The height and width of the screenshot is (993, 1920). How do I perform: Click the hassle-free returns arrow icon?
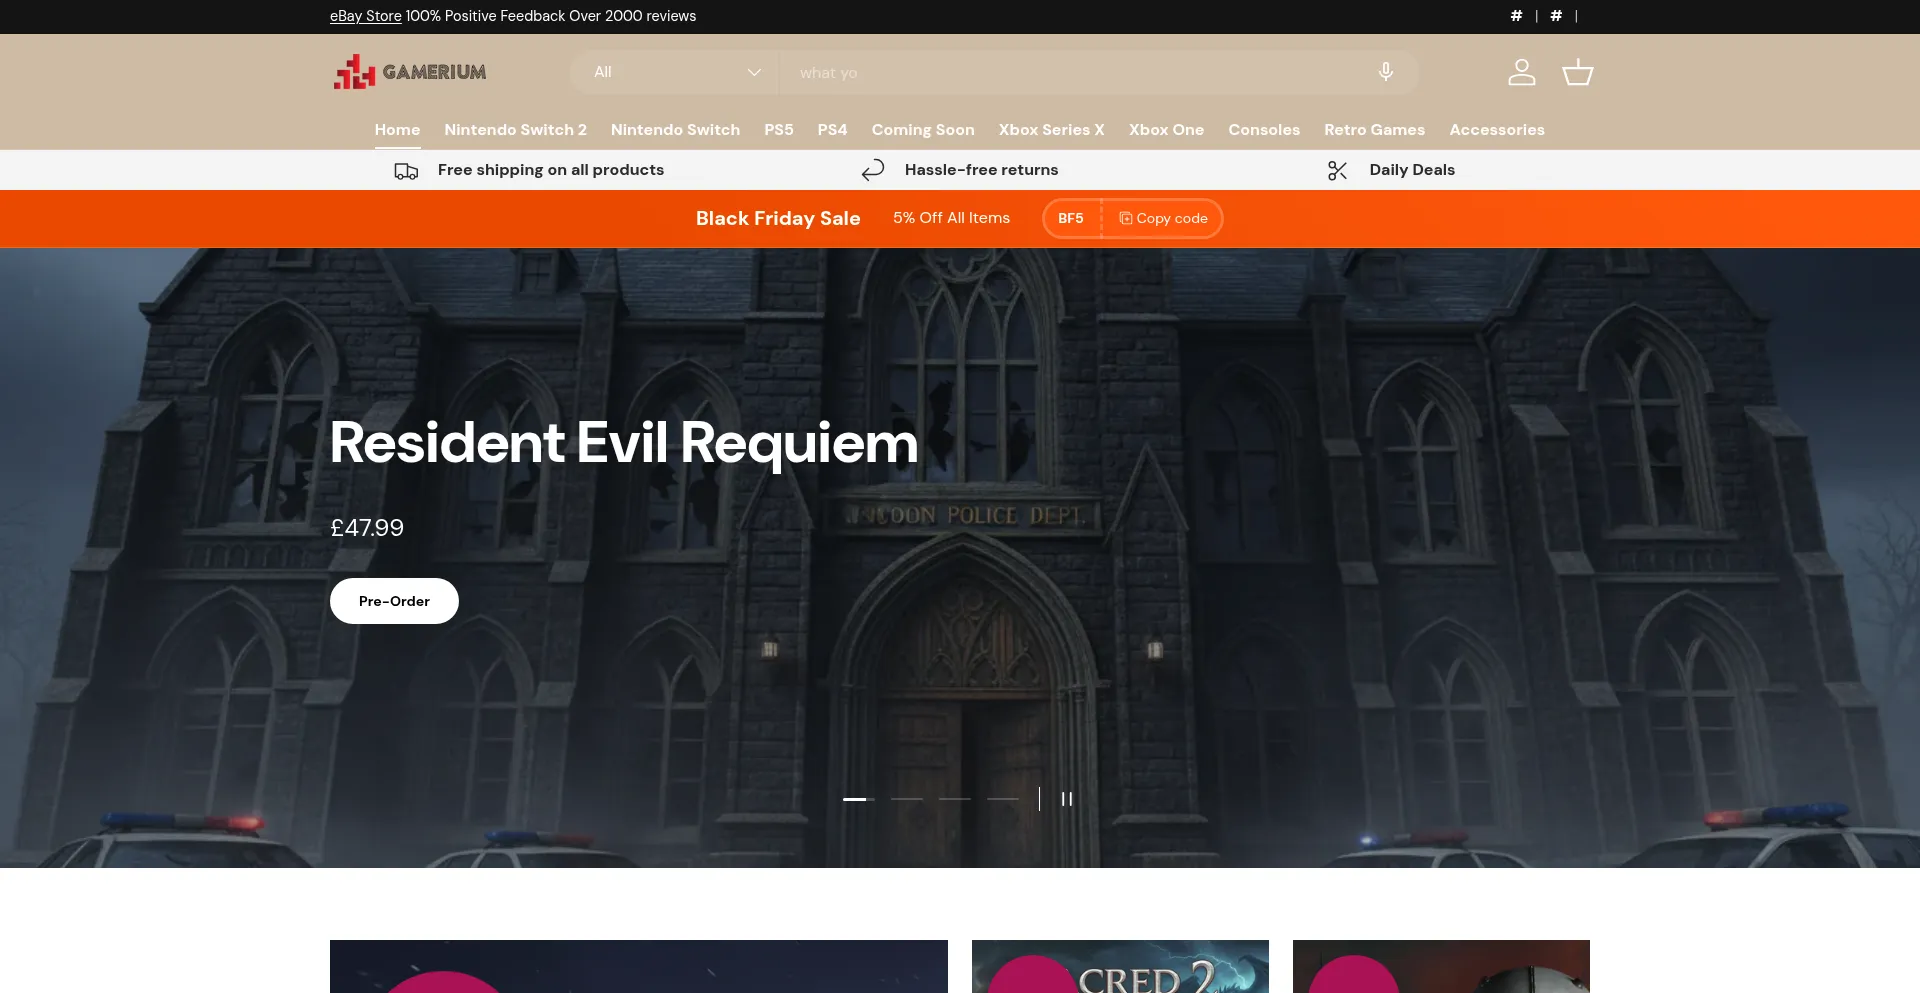click(x=872, y=170)
